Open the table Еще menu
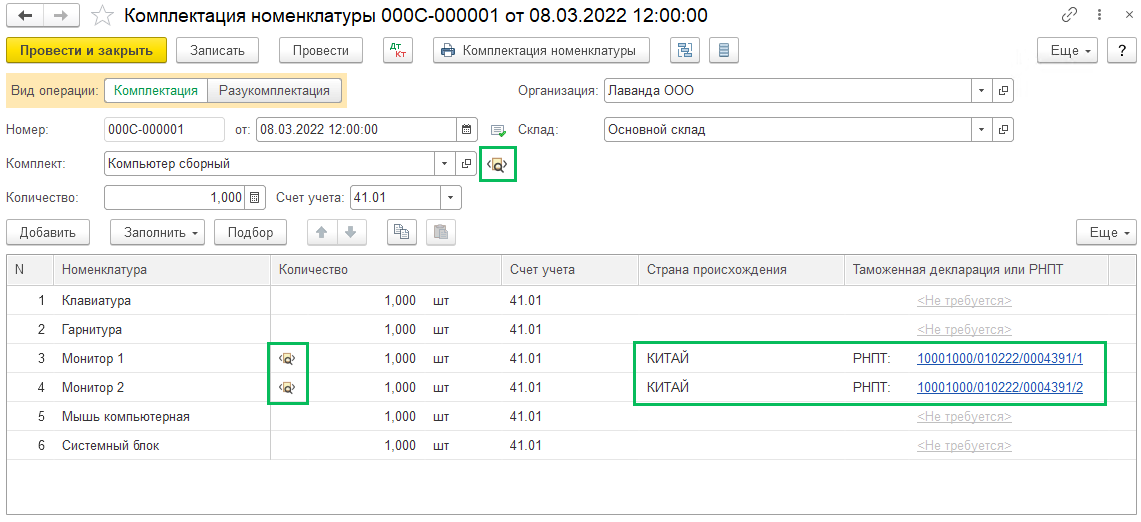 (x=1106, y=232)
